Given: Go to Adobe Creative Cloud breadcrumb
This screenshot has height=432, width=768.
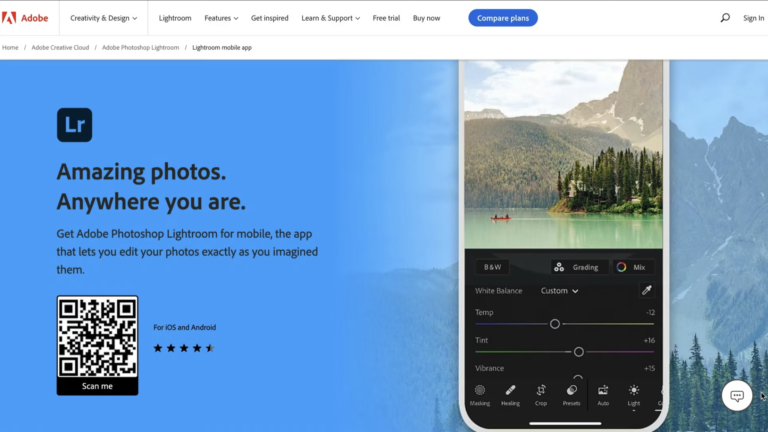Looking at the screenshot, I should pos(60,48).
